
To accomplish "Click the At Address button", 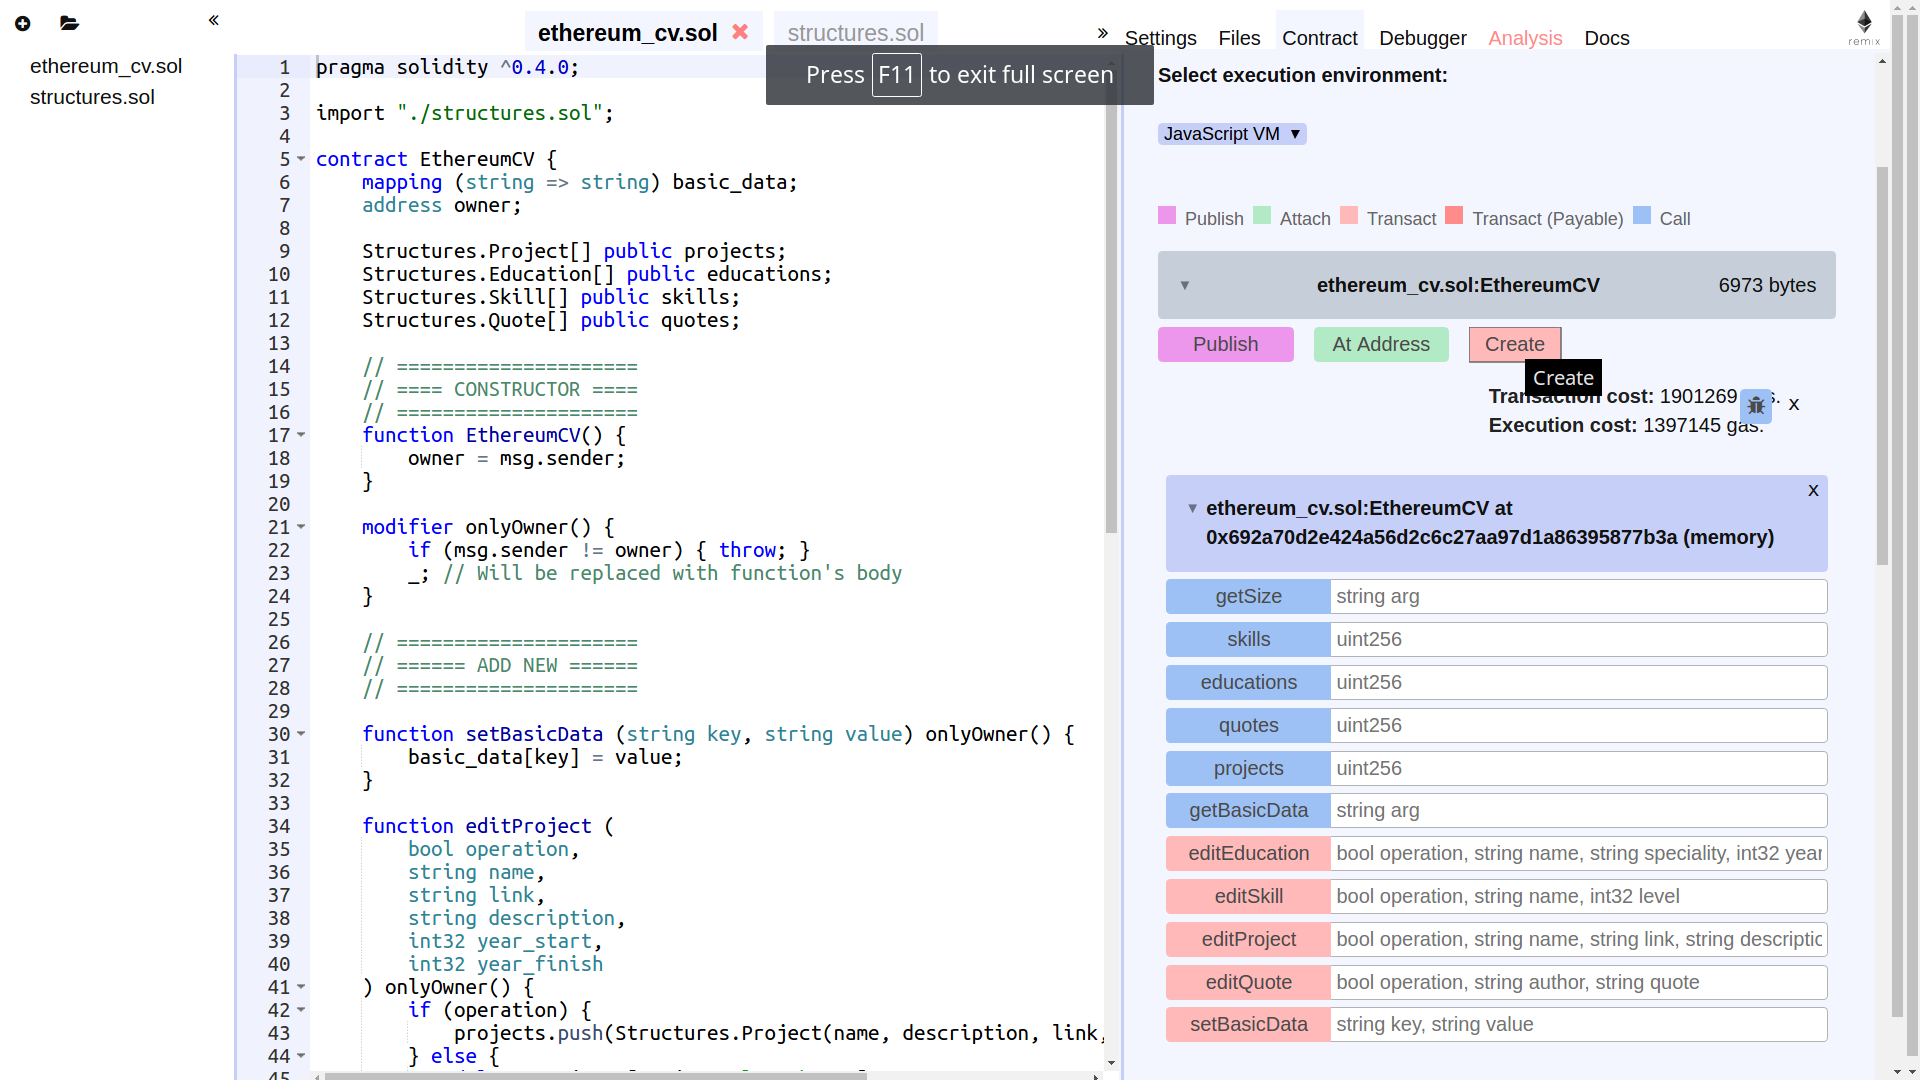I will tap(1380, 344).
